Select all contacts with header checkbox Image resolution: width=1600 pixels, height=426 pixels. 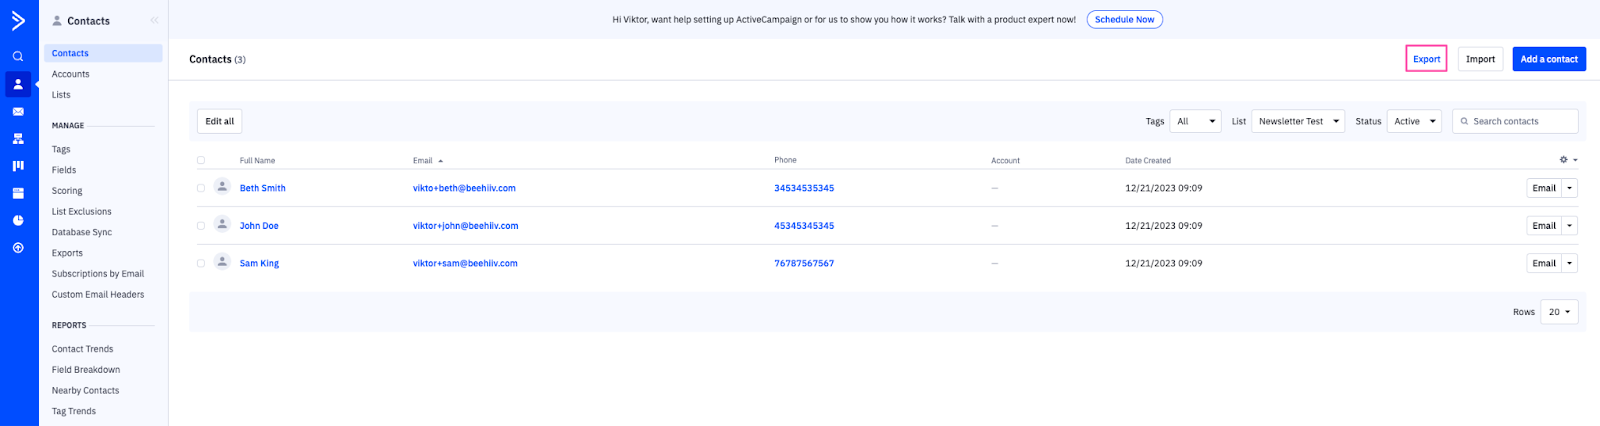pyautogui.click(x=201, y=160)
